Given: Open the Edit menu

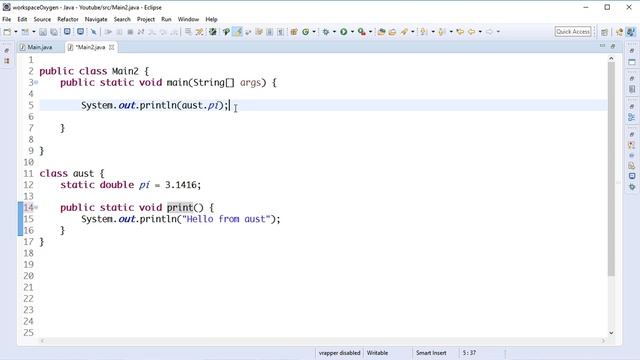Looking at the screenshot, I should coord(22,19).
